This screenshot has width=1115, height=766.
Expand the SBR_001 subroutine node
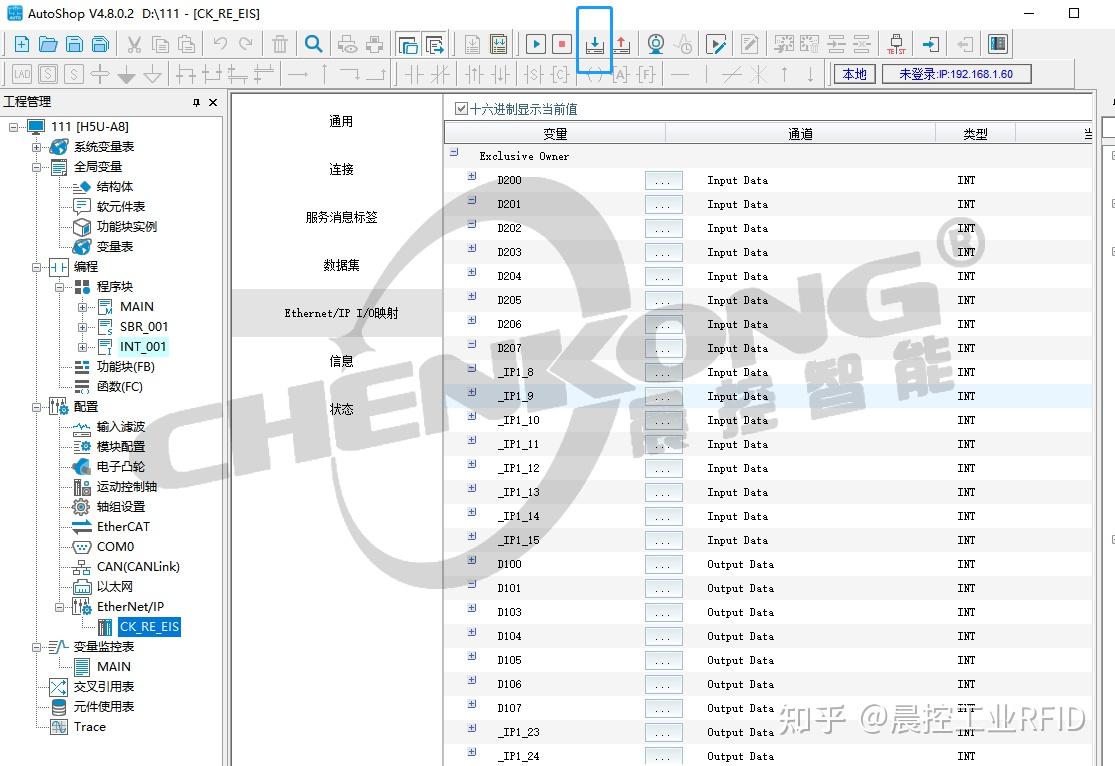[x=82, y=327]
